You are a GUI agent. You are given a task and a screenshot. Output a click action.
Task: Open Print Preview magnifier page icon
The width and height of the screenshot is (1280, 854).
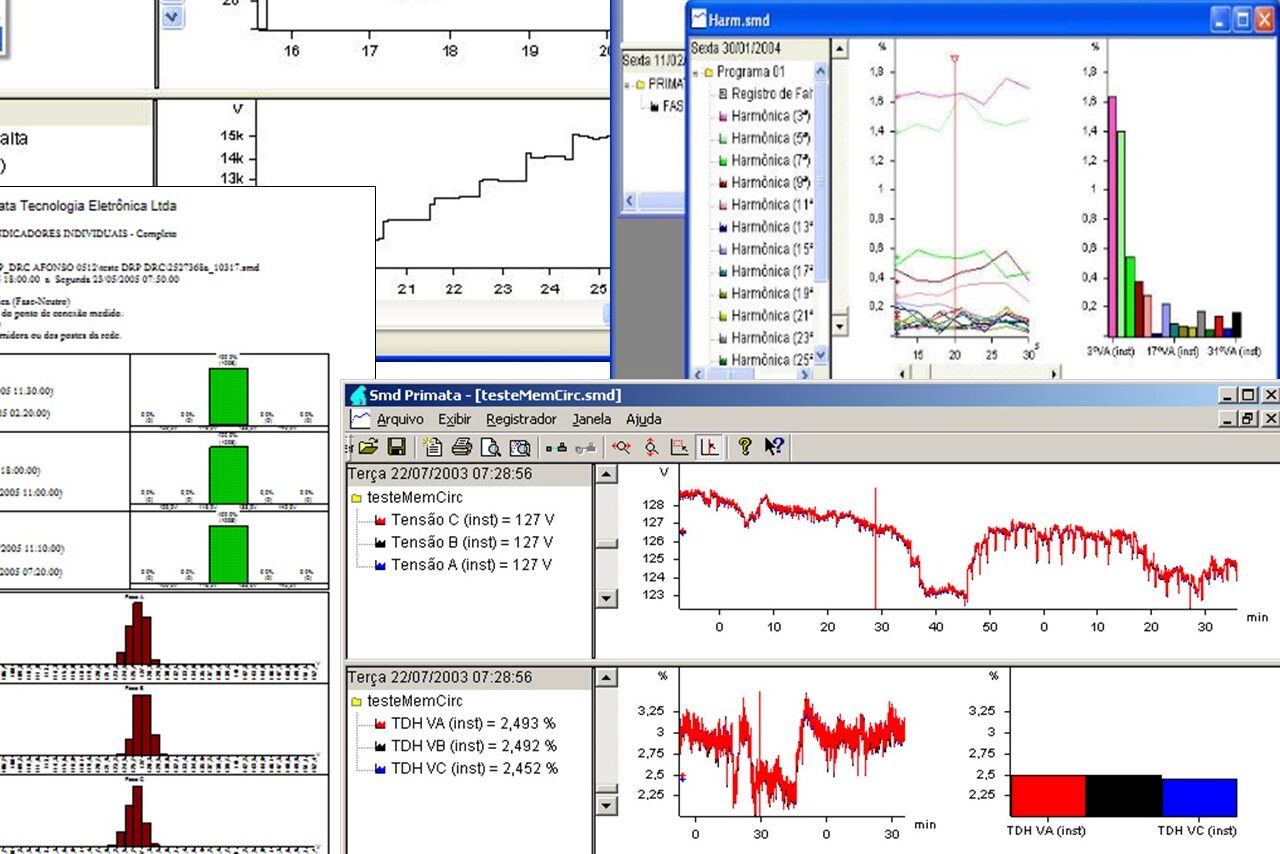click(490, 447)
